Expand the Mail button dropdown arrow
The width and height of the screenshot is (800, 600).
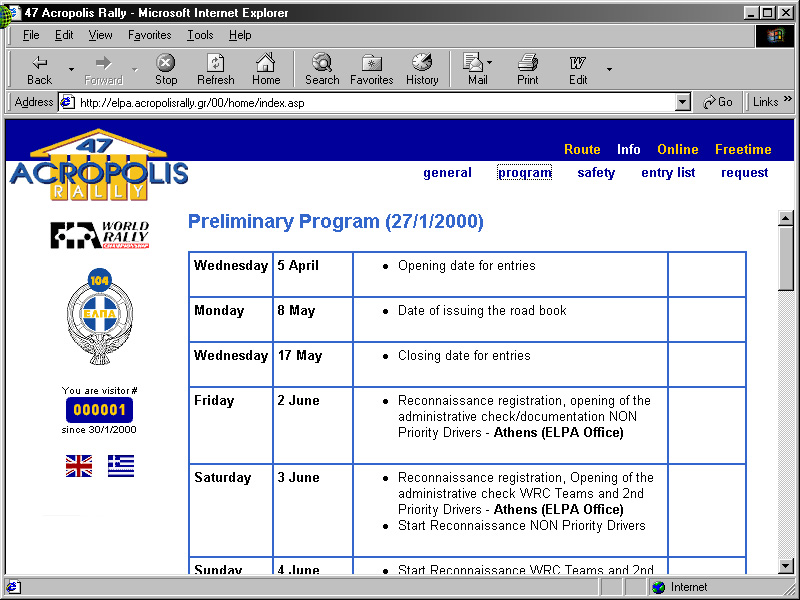[490, 62]
